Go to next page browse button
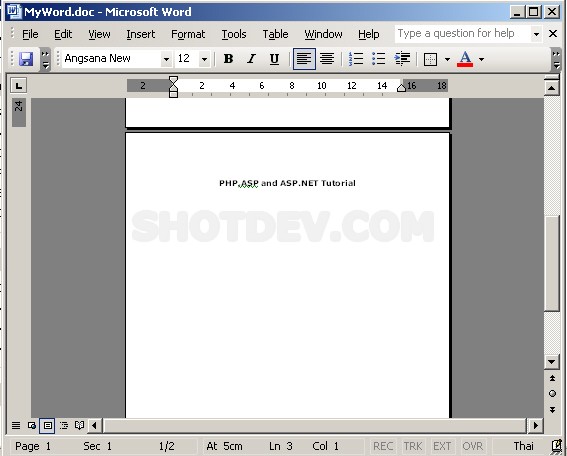567x456 pixels. click(x=552, y=409)
